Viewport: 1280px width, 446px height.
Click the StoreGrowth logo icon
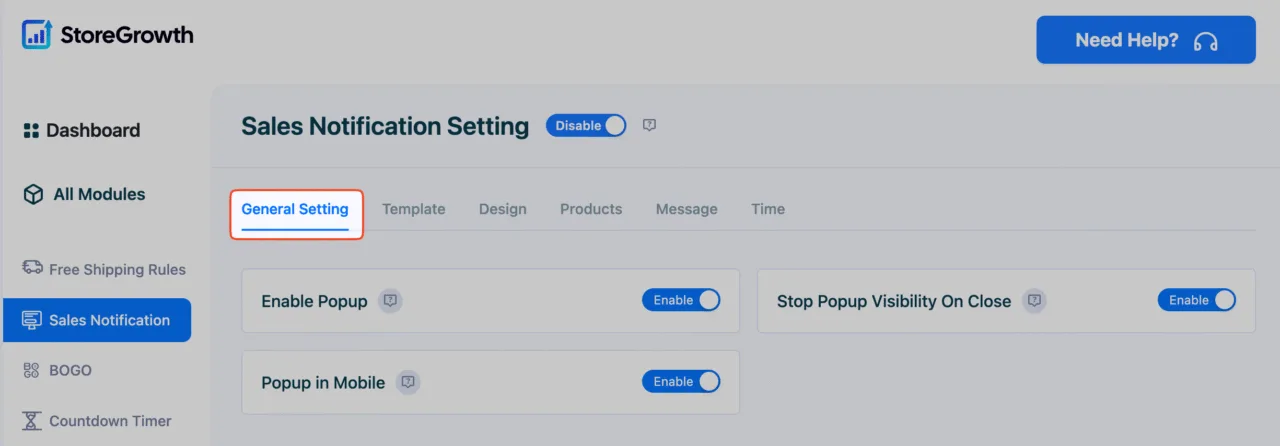pyautogui.click(x=37, y=34)
